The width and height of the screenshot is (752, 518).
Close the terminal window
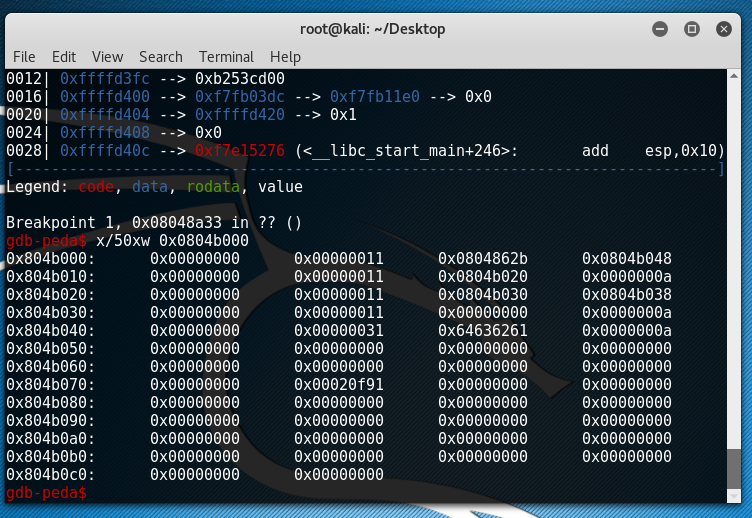point(724,29)
